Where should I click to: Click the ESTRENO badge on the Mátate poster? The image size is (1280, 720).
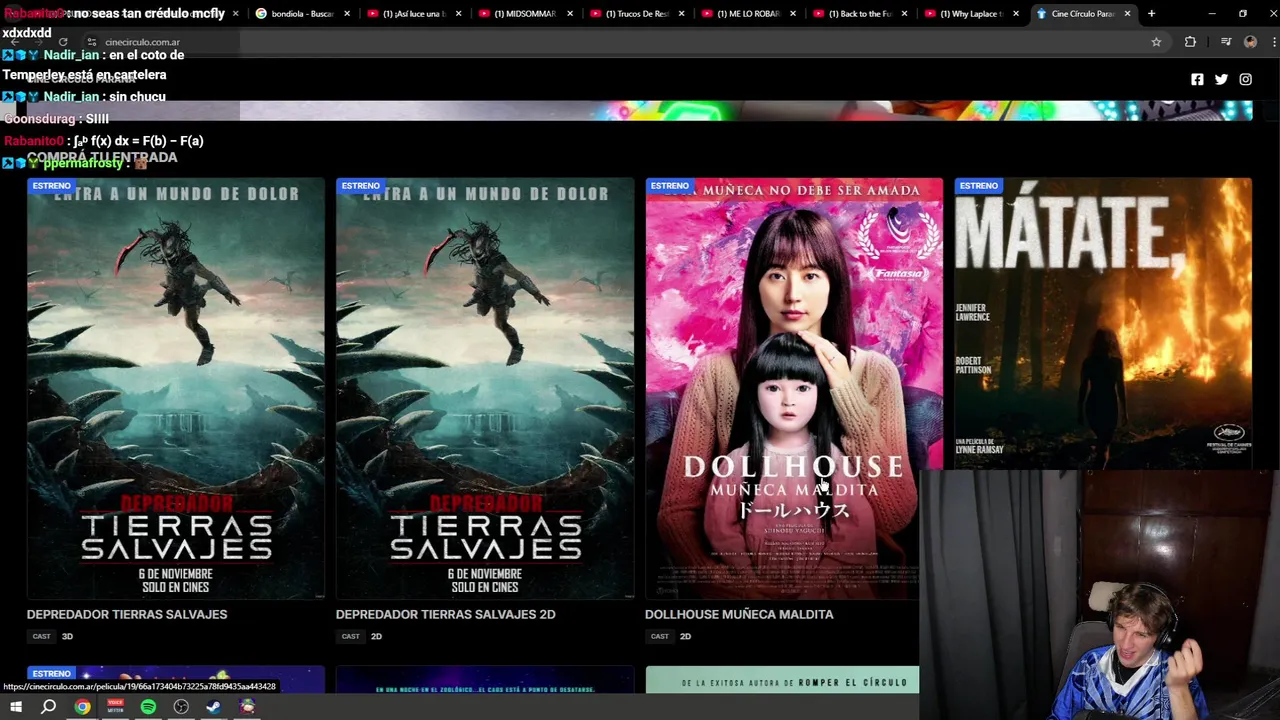[978, 185]
